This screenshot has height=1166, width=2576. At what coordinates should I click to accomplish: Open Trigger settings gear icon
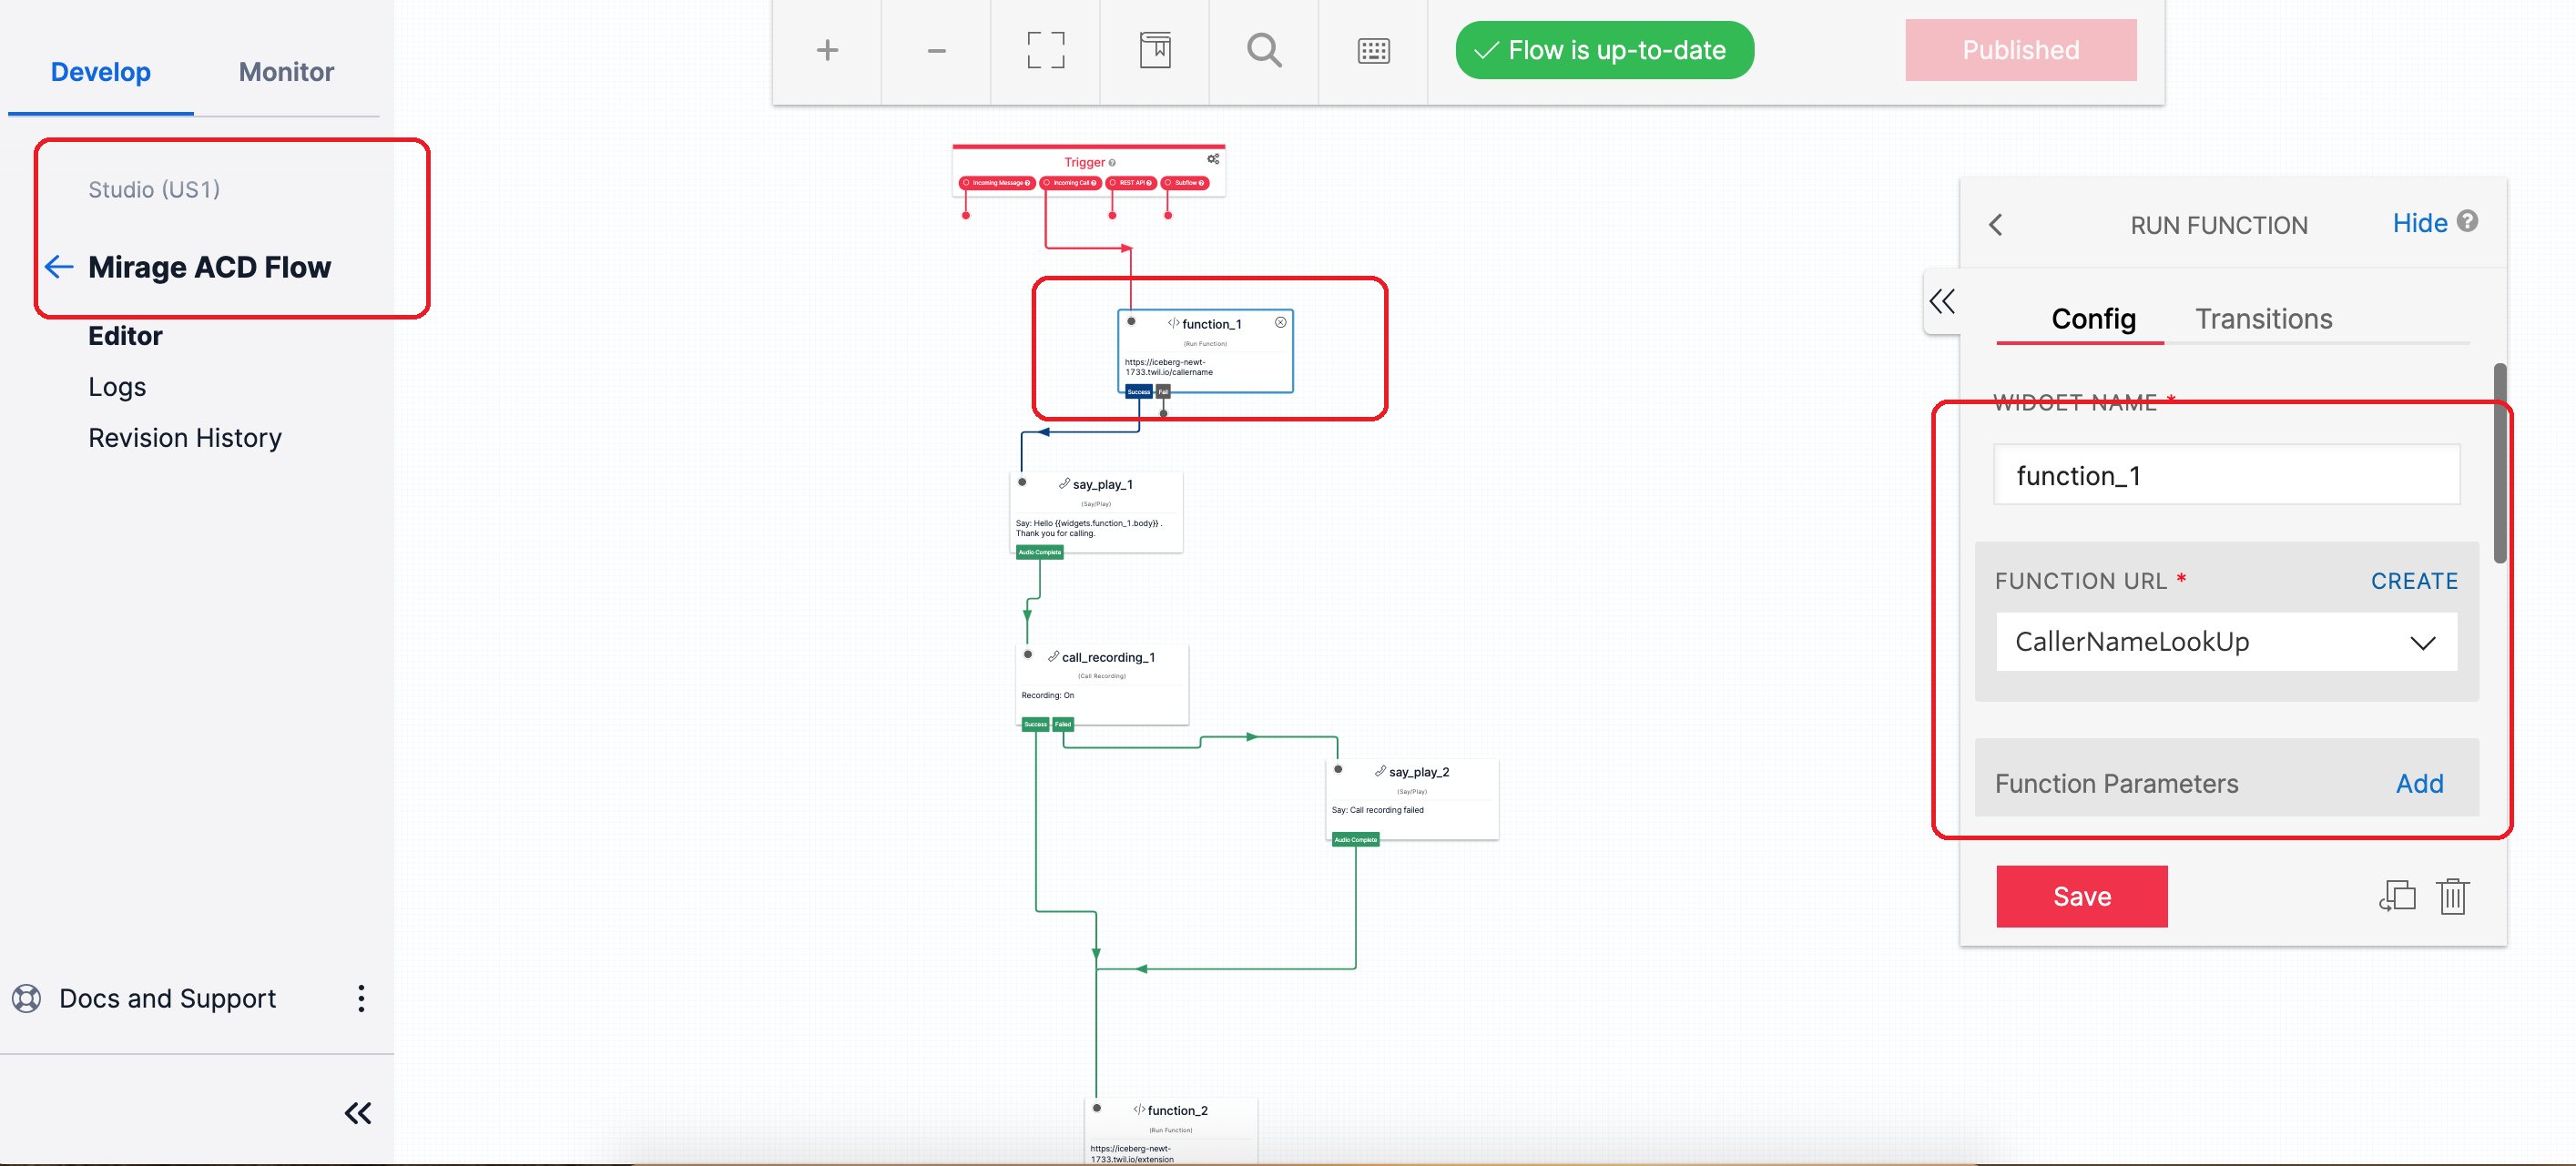coord(1213,159)
